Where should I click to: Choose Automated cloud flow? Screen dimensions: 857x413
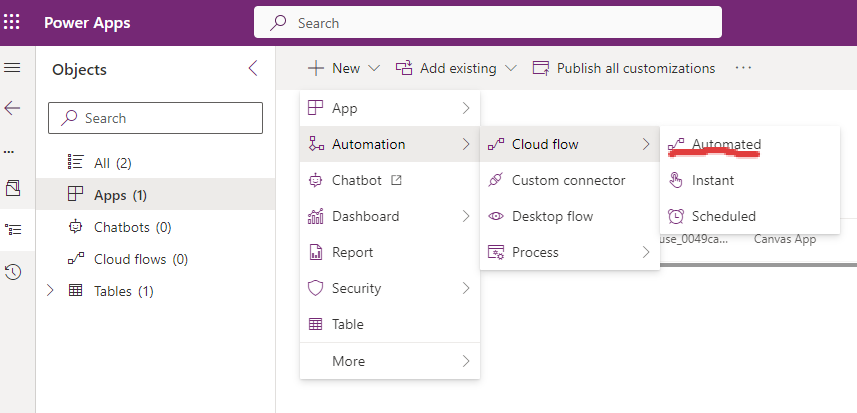point(749,144)
